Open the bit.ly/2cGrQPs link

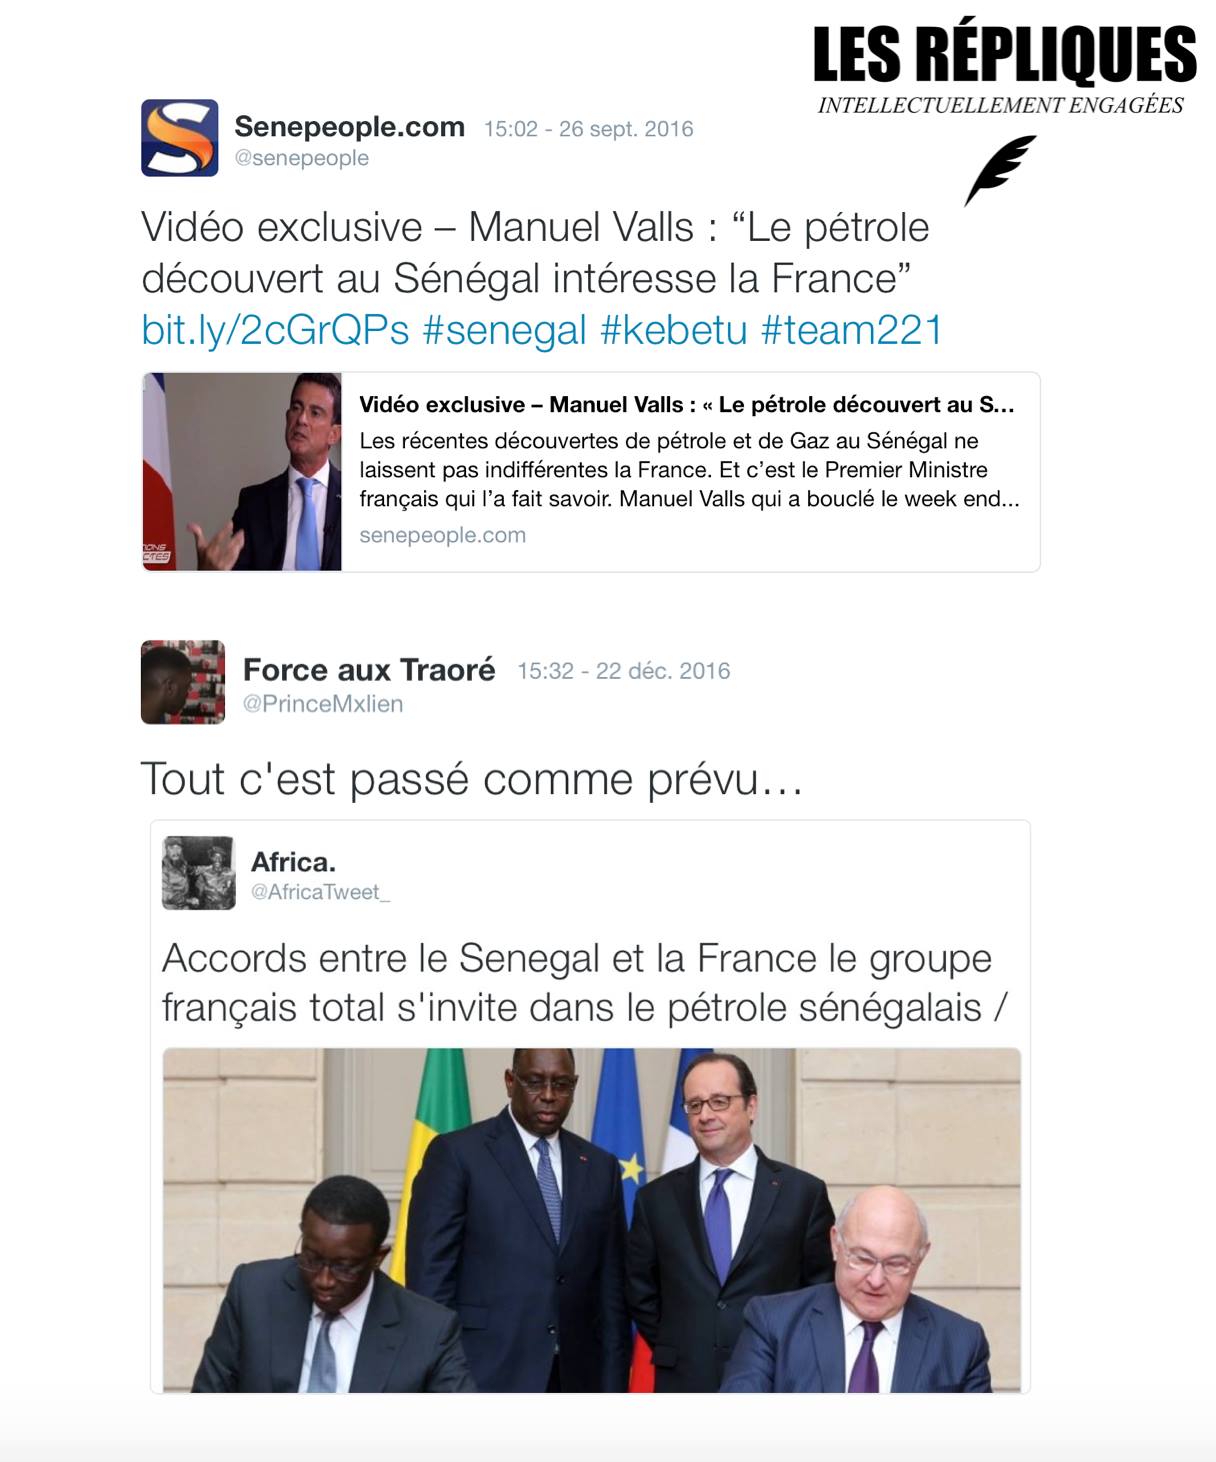click(x=275, y=330)
